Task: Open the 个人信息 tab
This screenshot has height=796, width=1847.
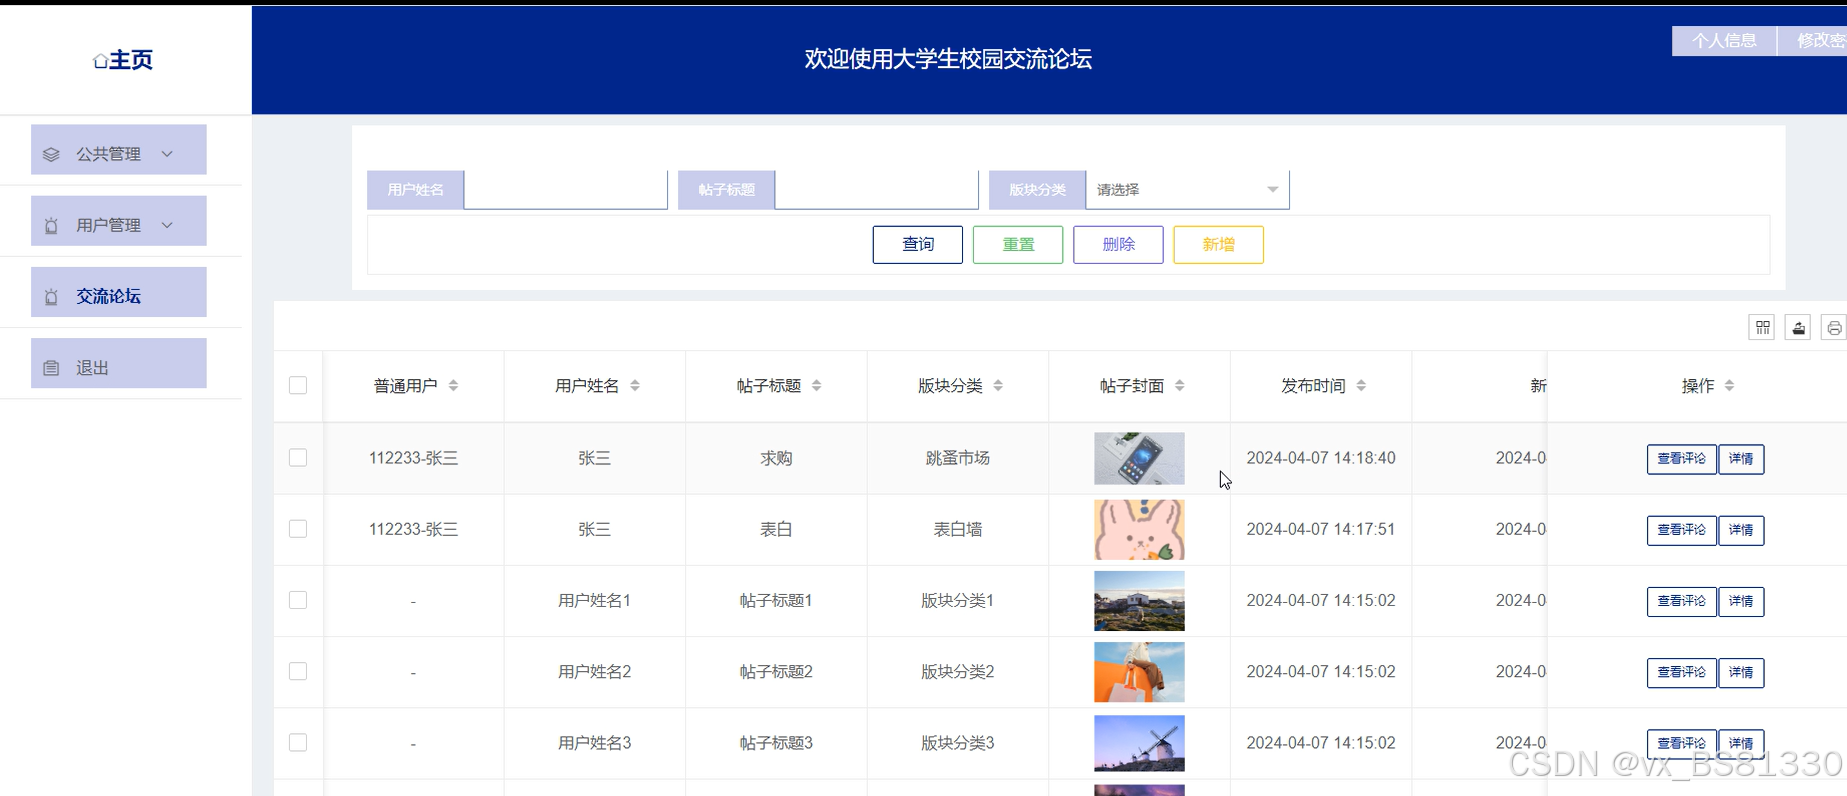Action: [x=1724, y=41]
